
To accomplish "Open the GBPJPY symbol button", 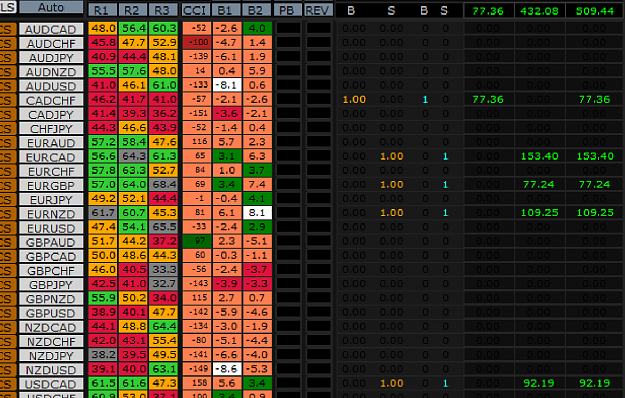I will coord(51,285).
